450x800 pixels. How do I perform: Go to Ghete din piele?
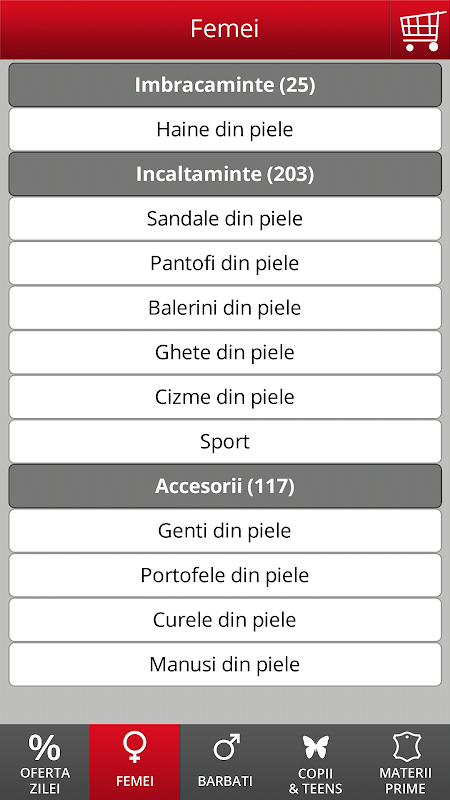point(225,353)
